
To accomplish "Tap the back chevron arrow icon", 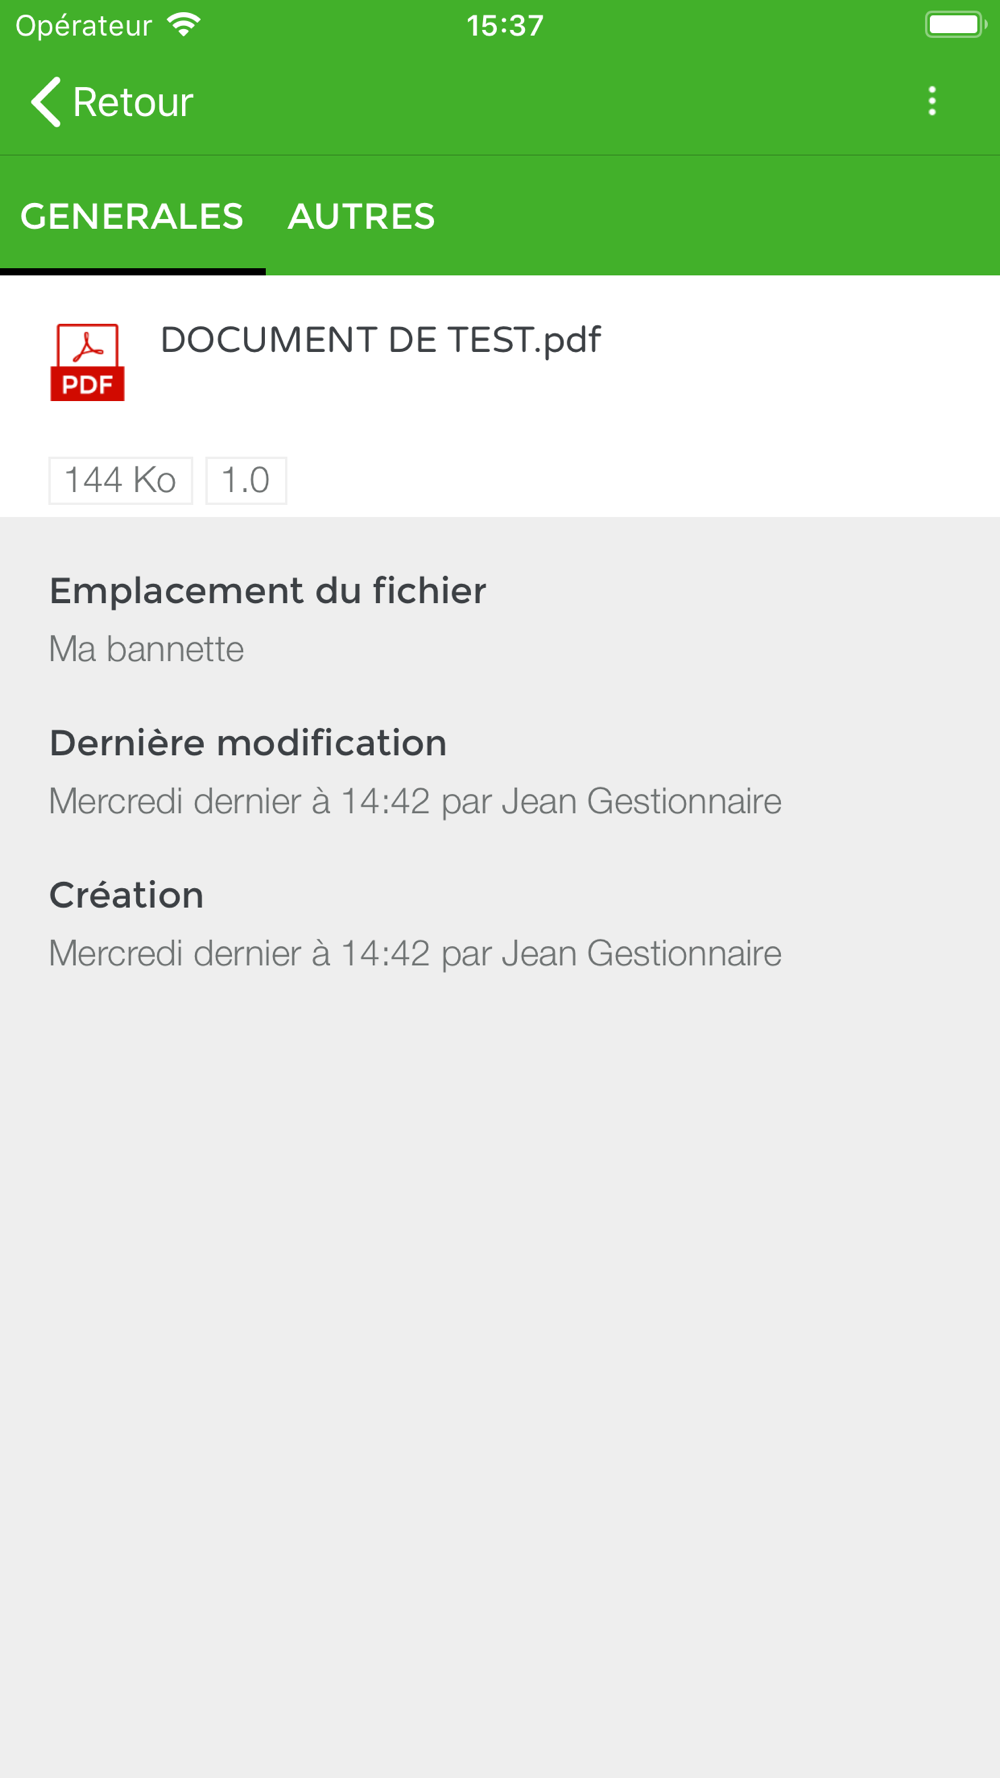I will (46, 101).
